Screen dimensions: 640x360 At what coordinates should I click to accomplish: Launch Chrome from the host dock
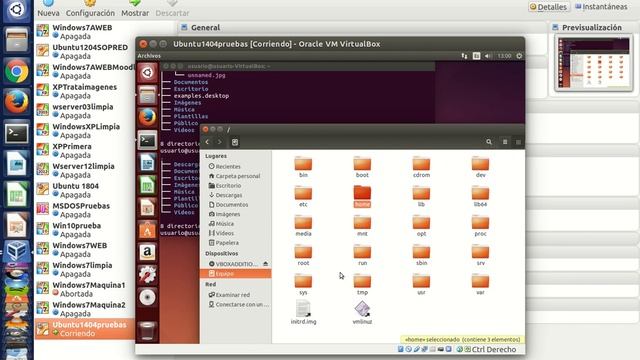click(x=16, y=71)
